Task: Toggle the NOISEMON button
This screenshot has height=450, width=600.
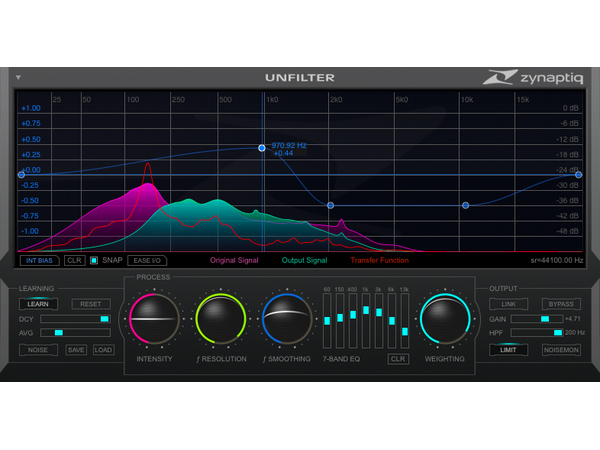Action: pos(561,350)
